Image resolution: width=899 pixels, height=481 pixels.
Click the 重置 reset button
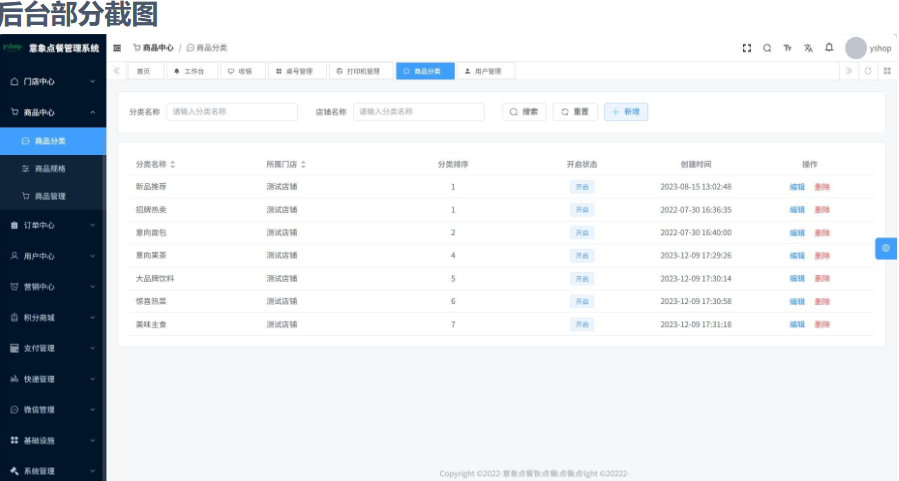click(575, 112)
